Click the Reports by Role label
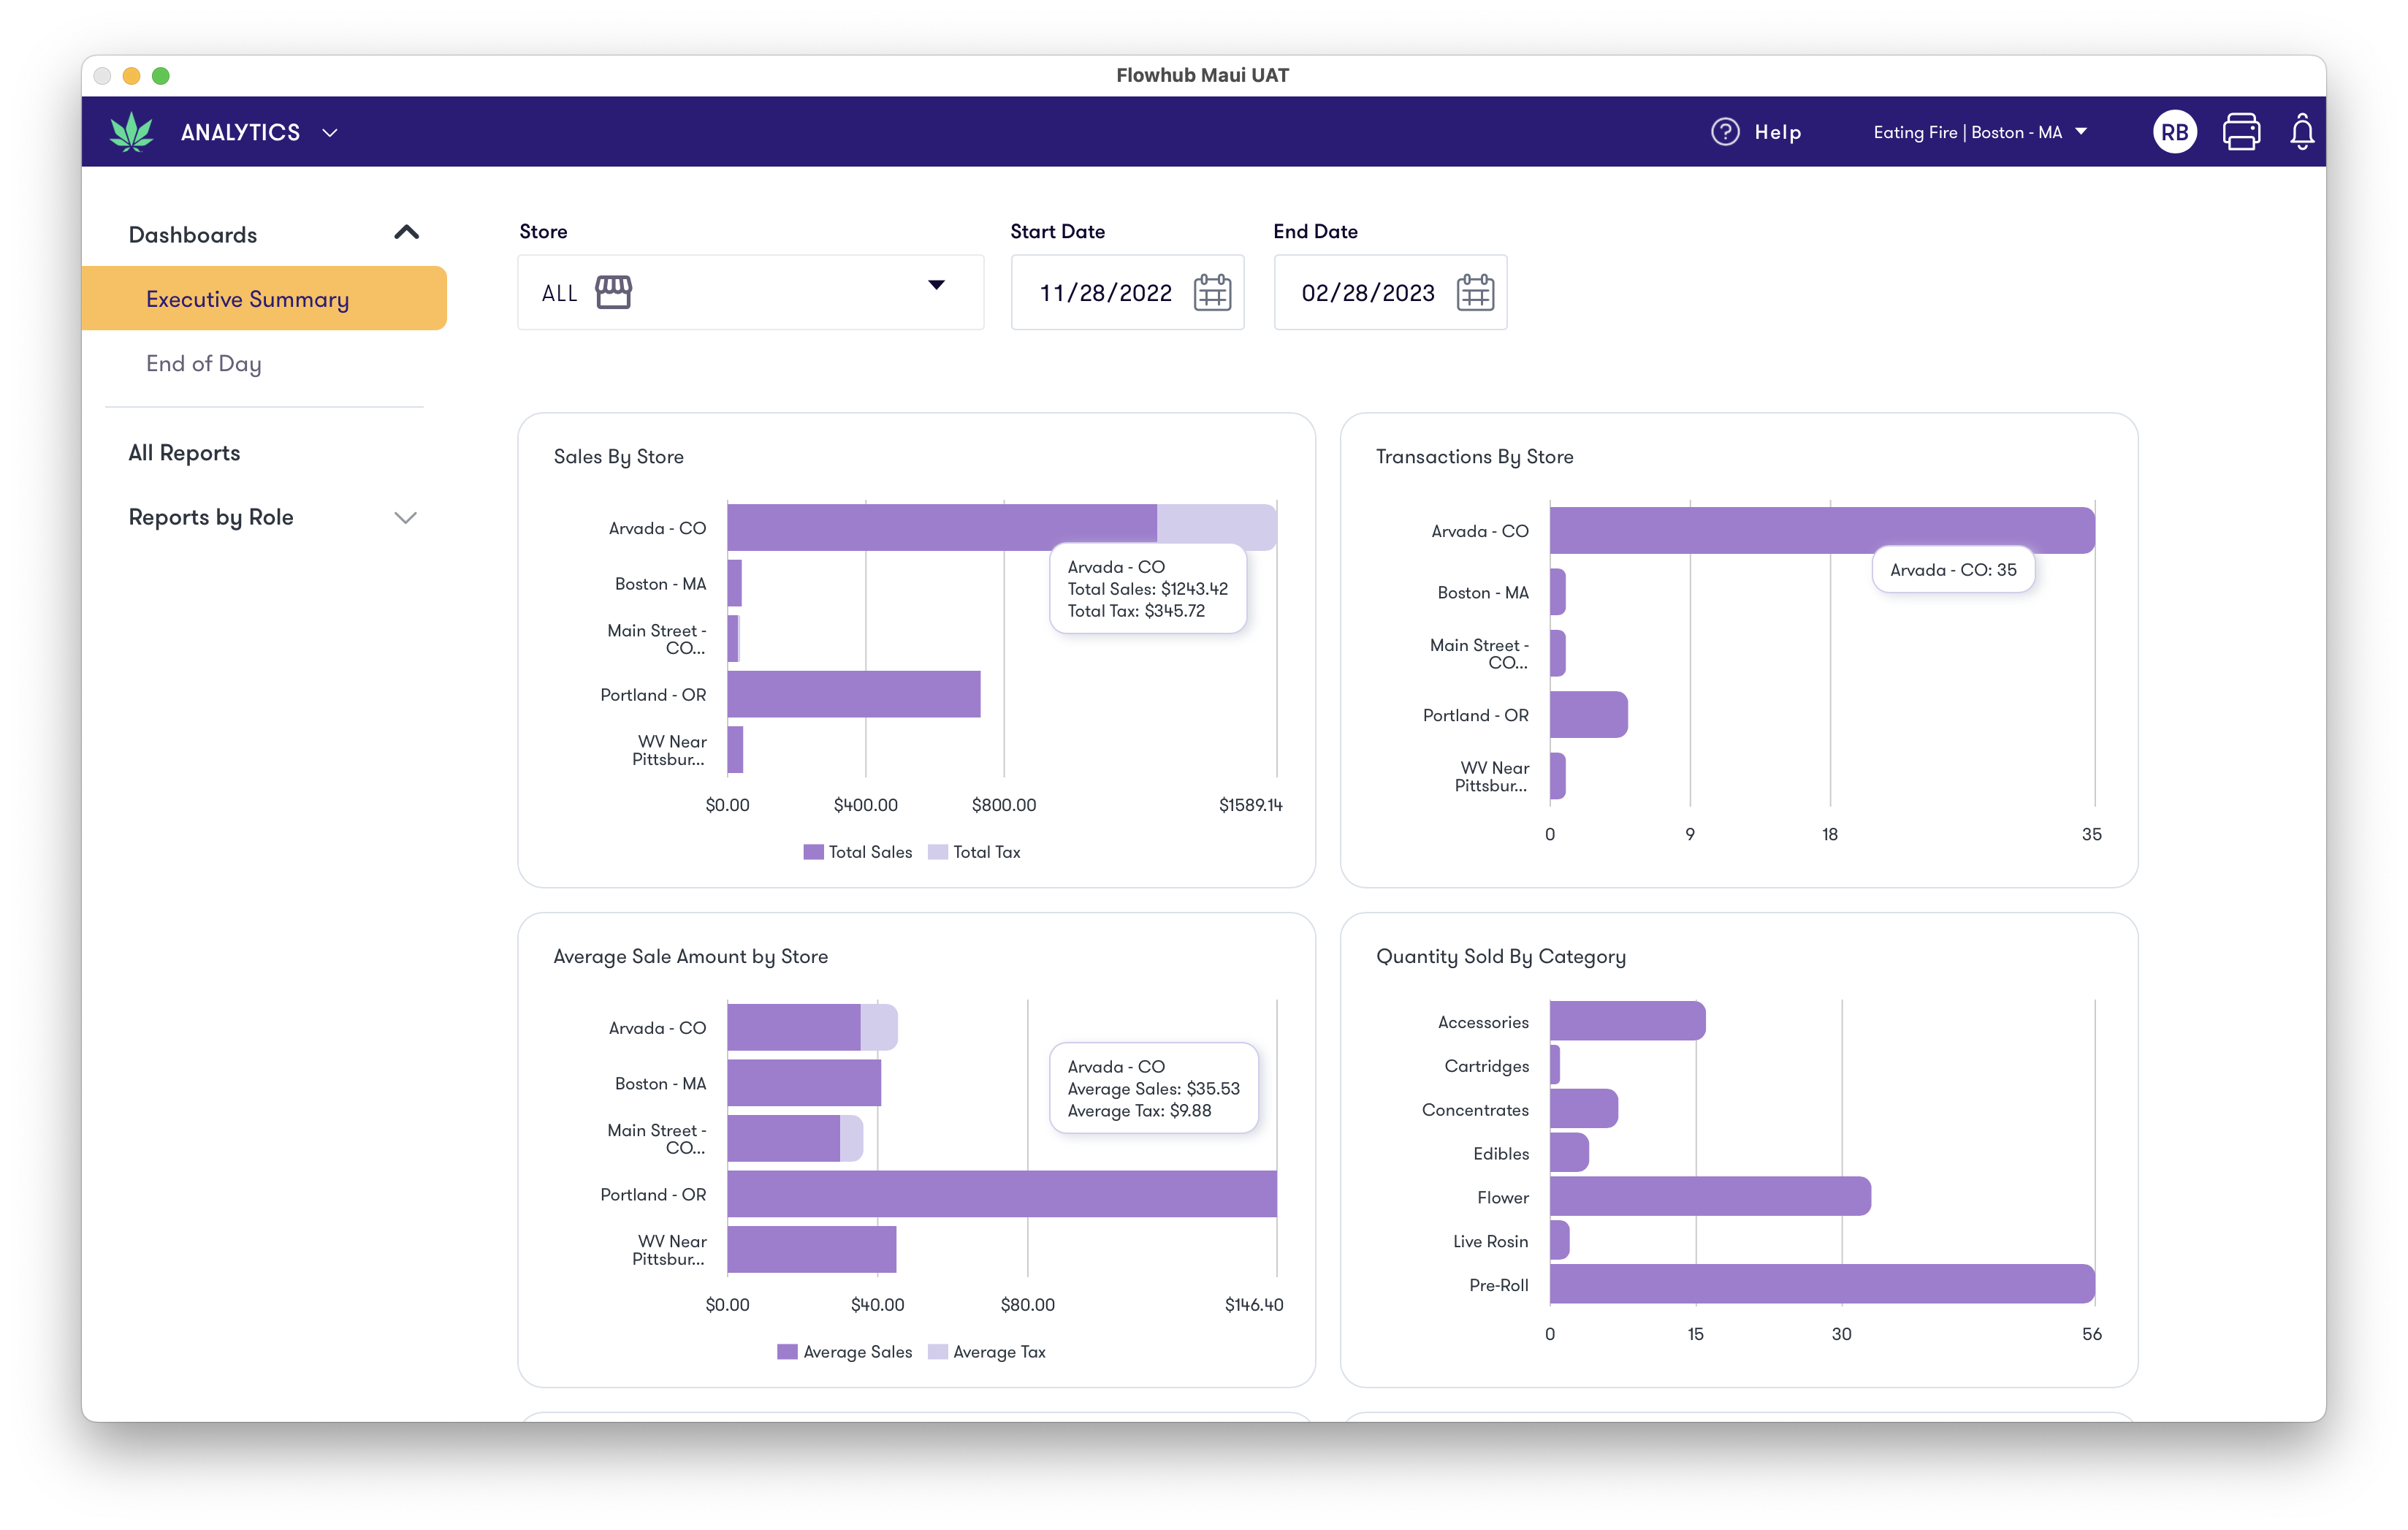Viewport: 2408px width, 1530px height. 210,517
